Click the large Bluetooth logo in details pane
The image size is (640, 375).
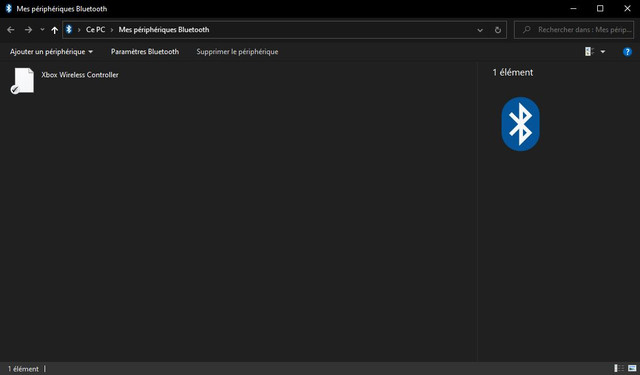(520, 124)
